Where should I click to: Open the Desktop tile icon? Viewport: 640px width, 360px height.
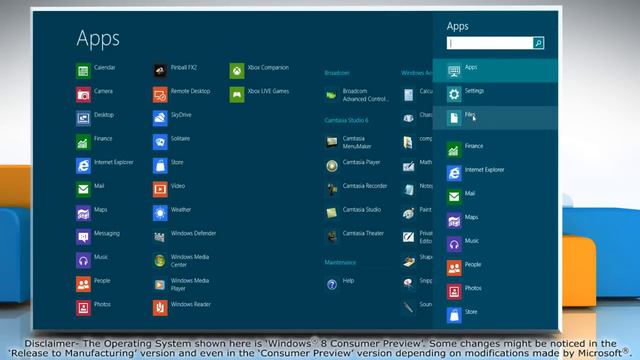point(83,118)
